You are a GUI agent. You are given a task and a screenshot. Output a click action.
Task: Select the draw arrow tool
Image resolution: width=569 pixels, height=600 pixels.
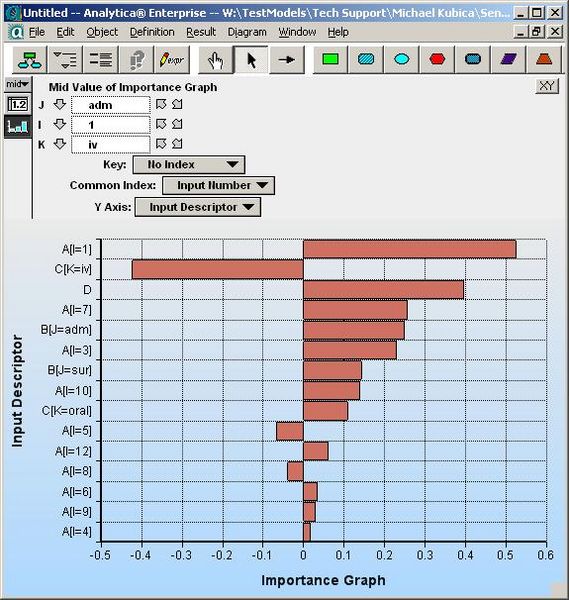(287, 60)
